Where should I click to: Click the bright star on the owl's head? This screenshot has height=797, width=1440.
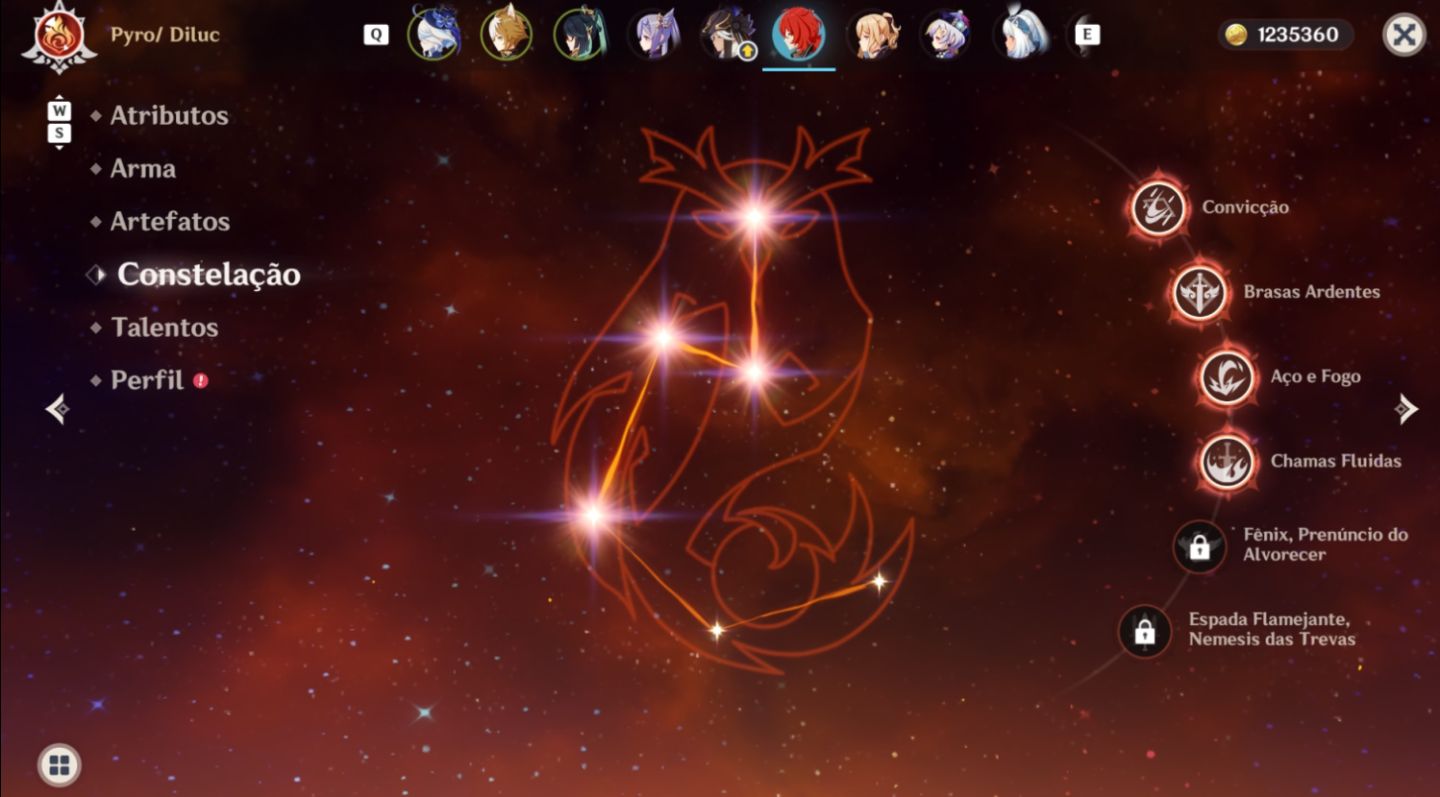[753, 216]
